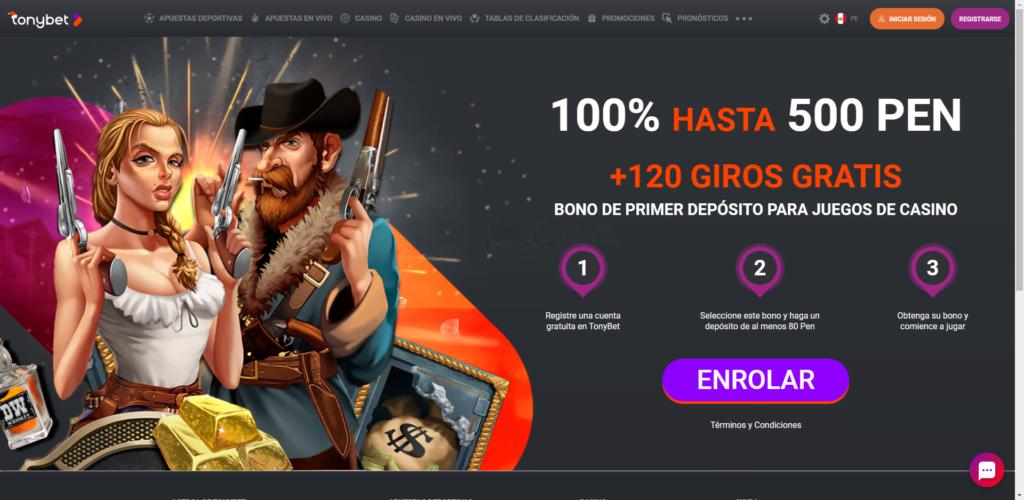Open the Promociones menu item
Viewport: 1024px width, 500px height.
pyautogui.click(x=628, y=18)
